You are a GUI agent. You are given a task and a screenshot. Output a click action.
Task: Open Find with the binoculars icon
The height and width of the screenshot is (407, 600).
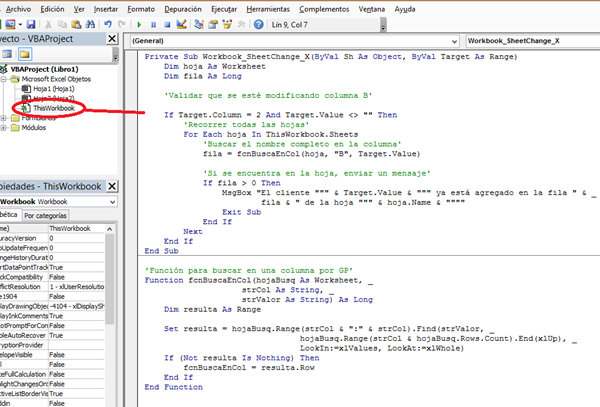pyautogui.click(x=90, y=22)
